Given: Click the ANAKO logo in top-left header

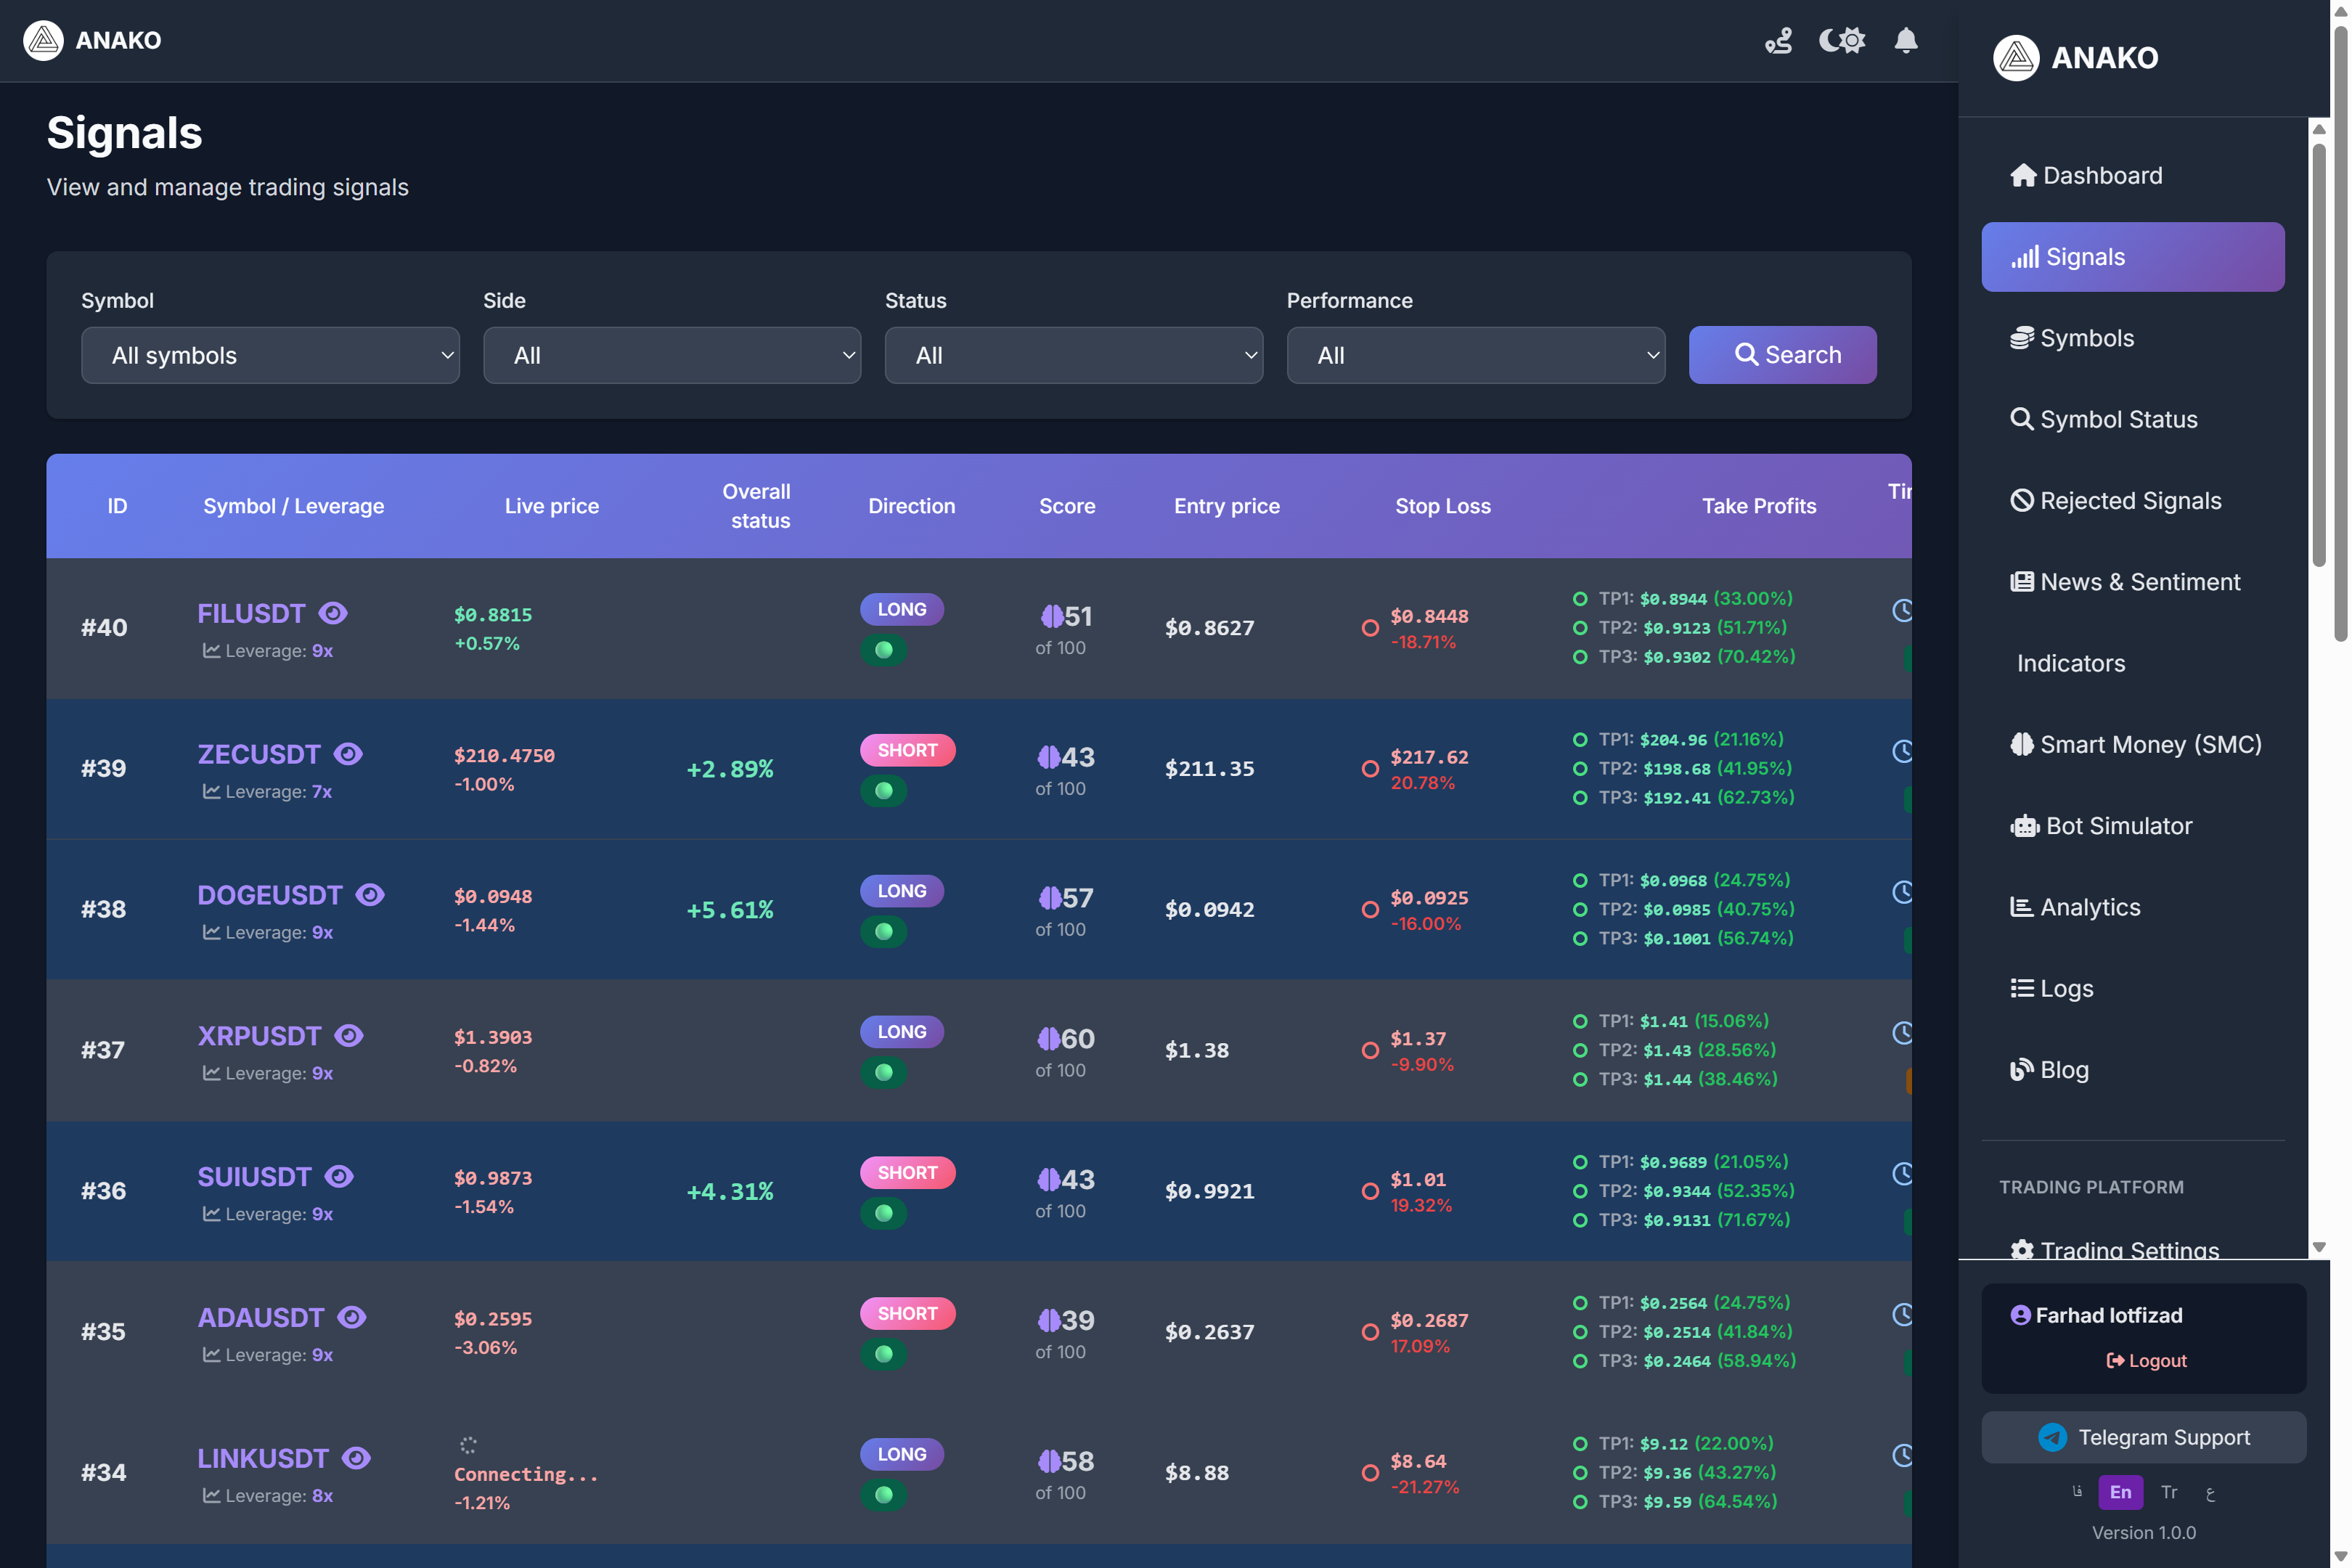Looking at the screenshot, I should click(44, 40).
